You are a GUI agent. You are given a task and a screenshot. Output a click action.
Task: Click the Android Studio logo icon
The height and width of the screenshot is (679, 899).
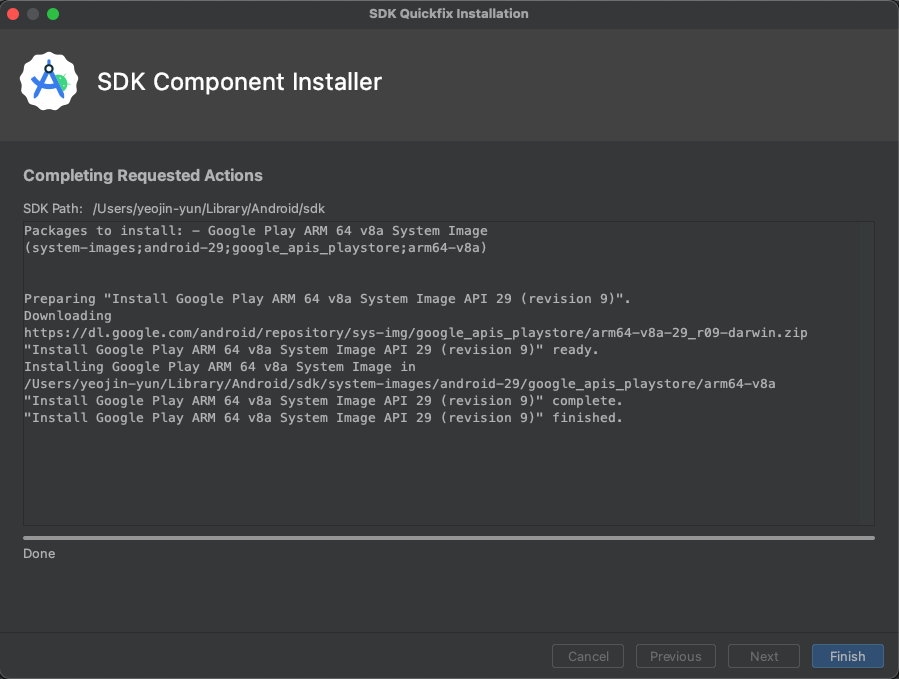click(49, 81)
